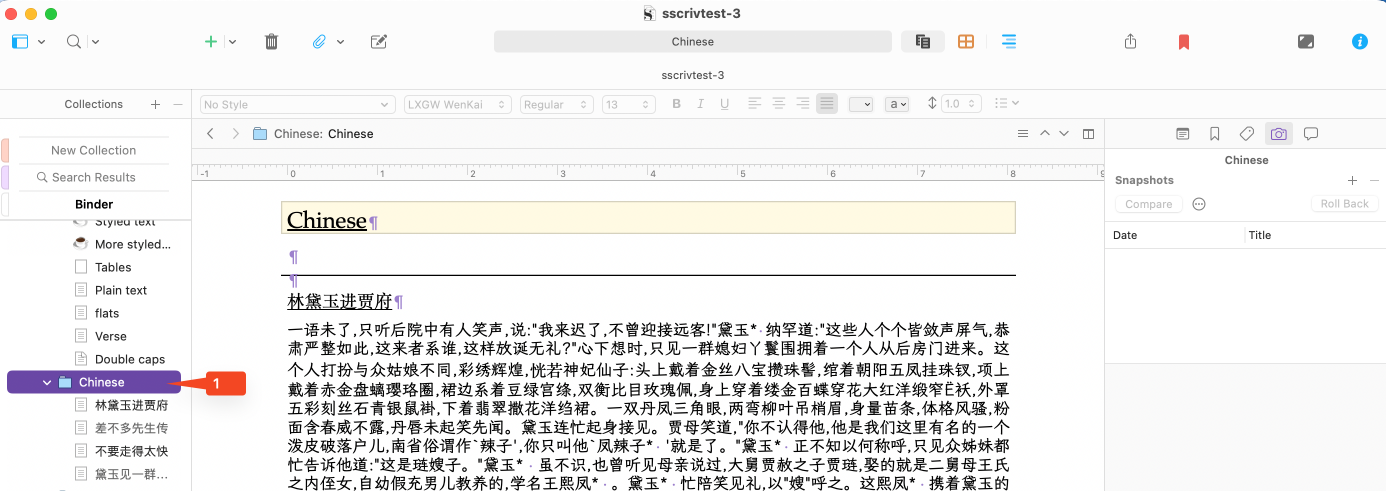The width and height of the screenshot is (1386, 491).
Task: Align text right
Action: [802, 104]
